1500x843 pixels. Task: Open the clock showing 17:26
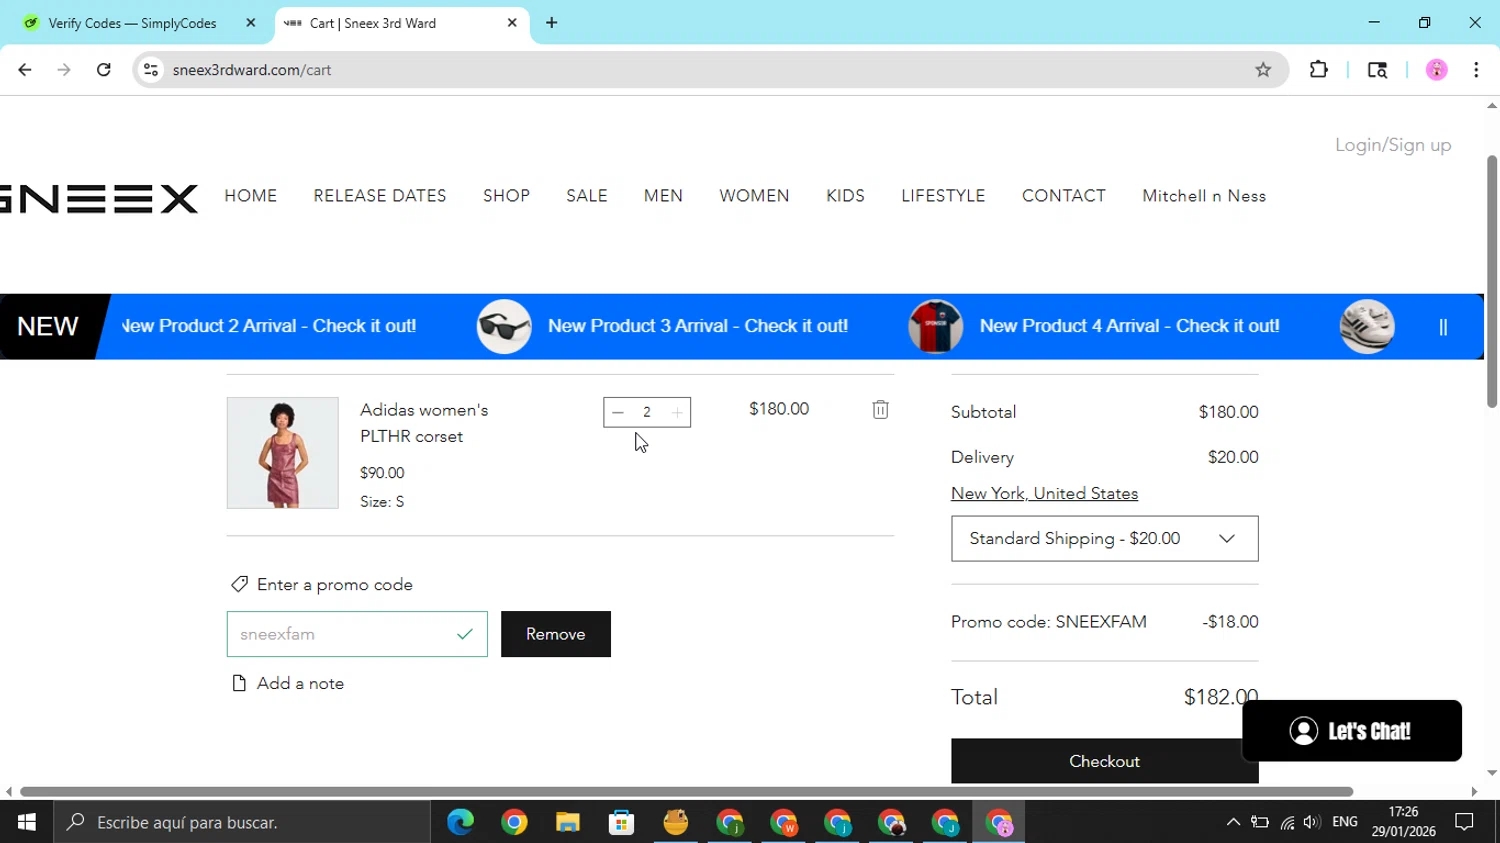point(1404,822)
